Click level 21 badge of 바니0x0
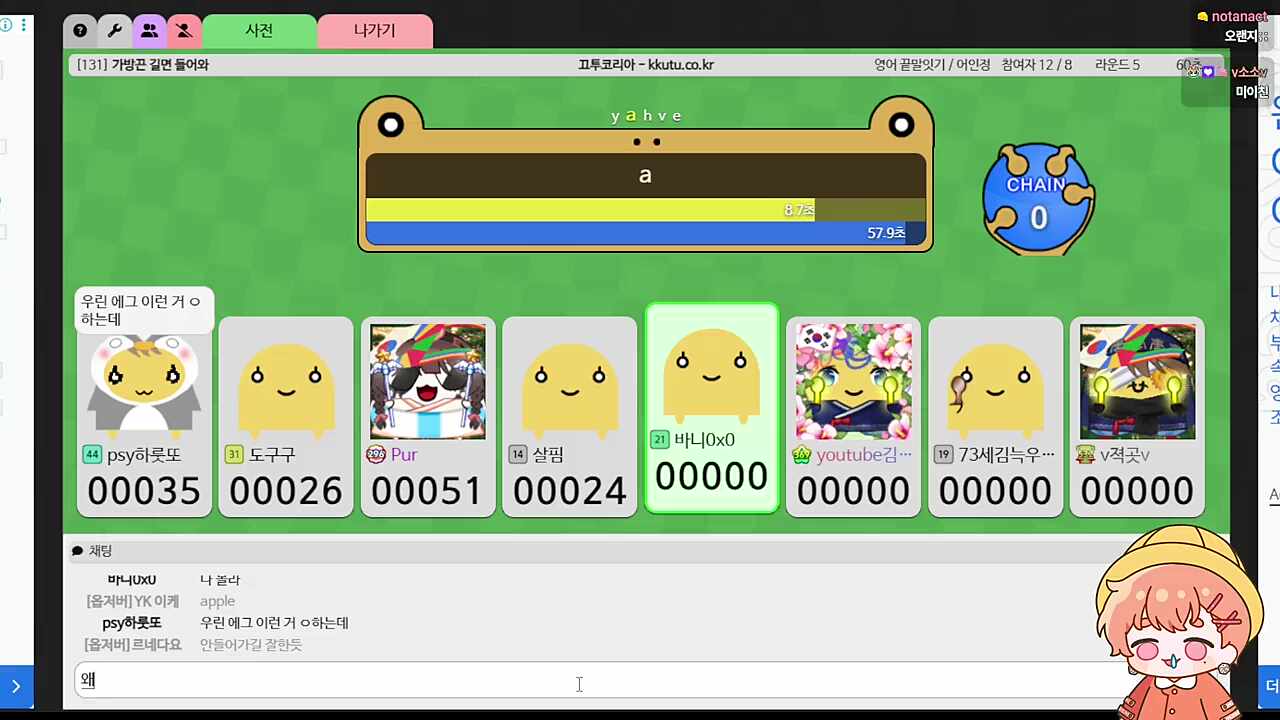 pos(660,440)
